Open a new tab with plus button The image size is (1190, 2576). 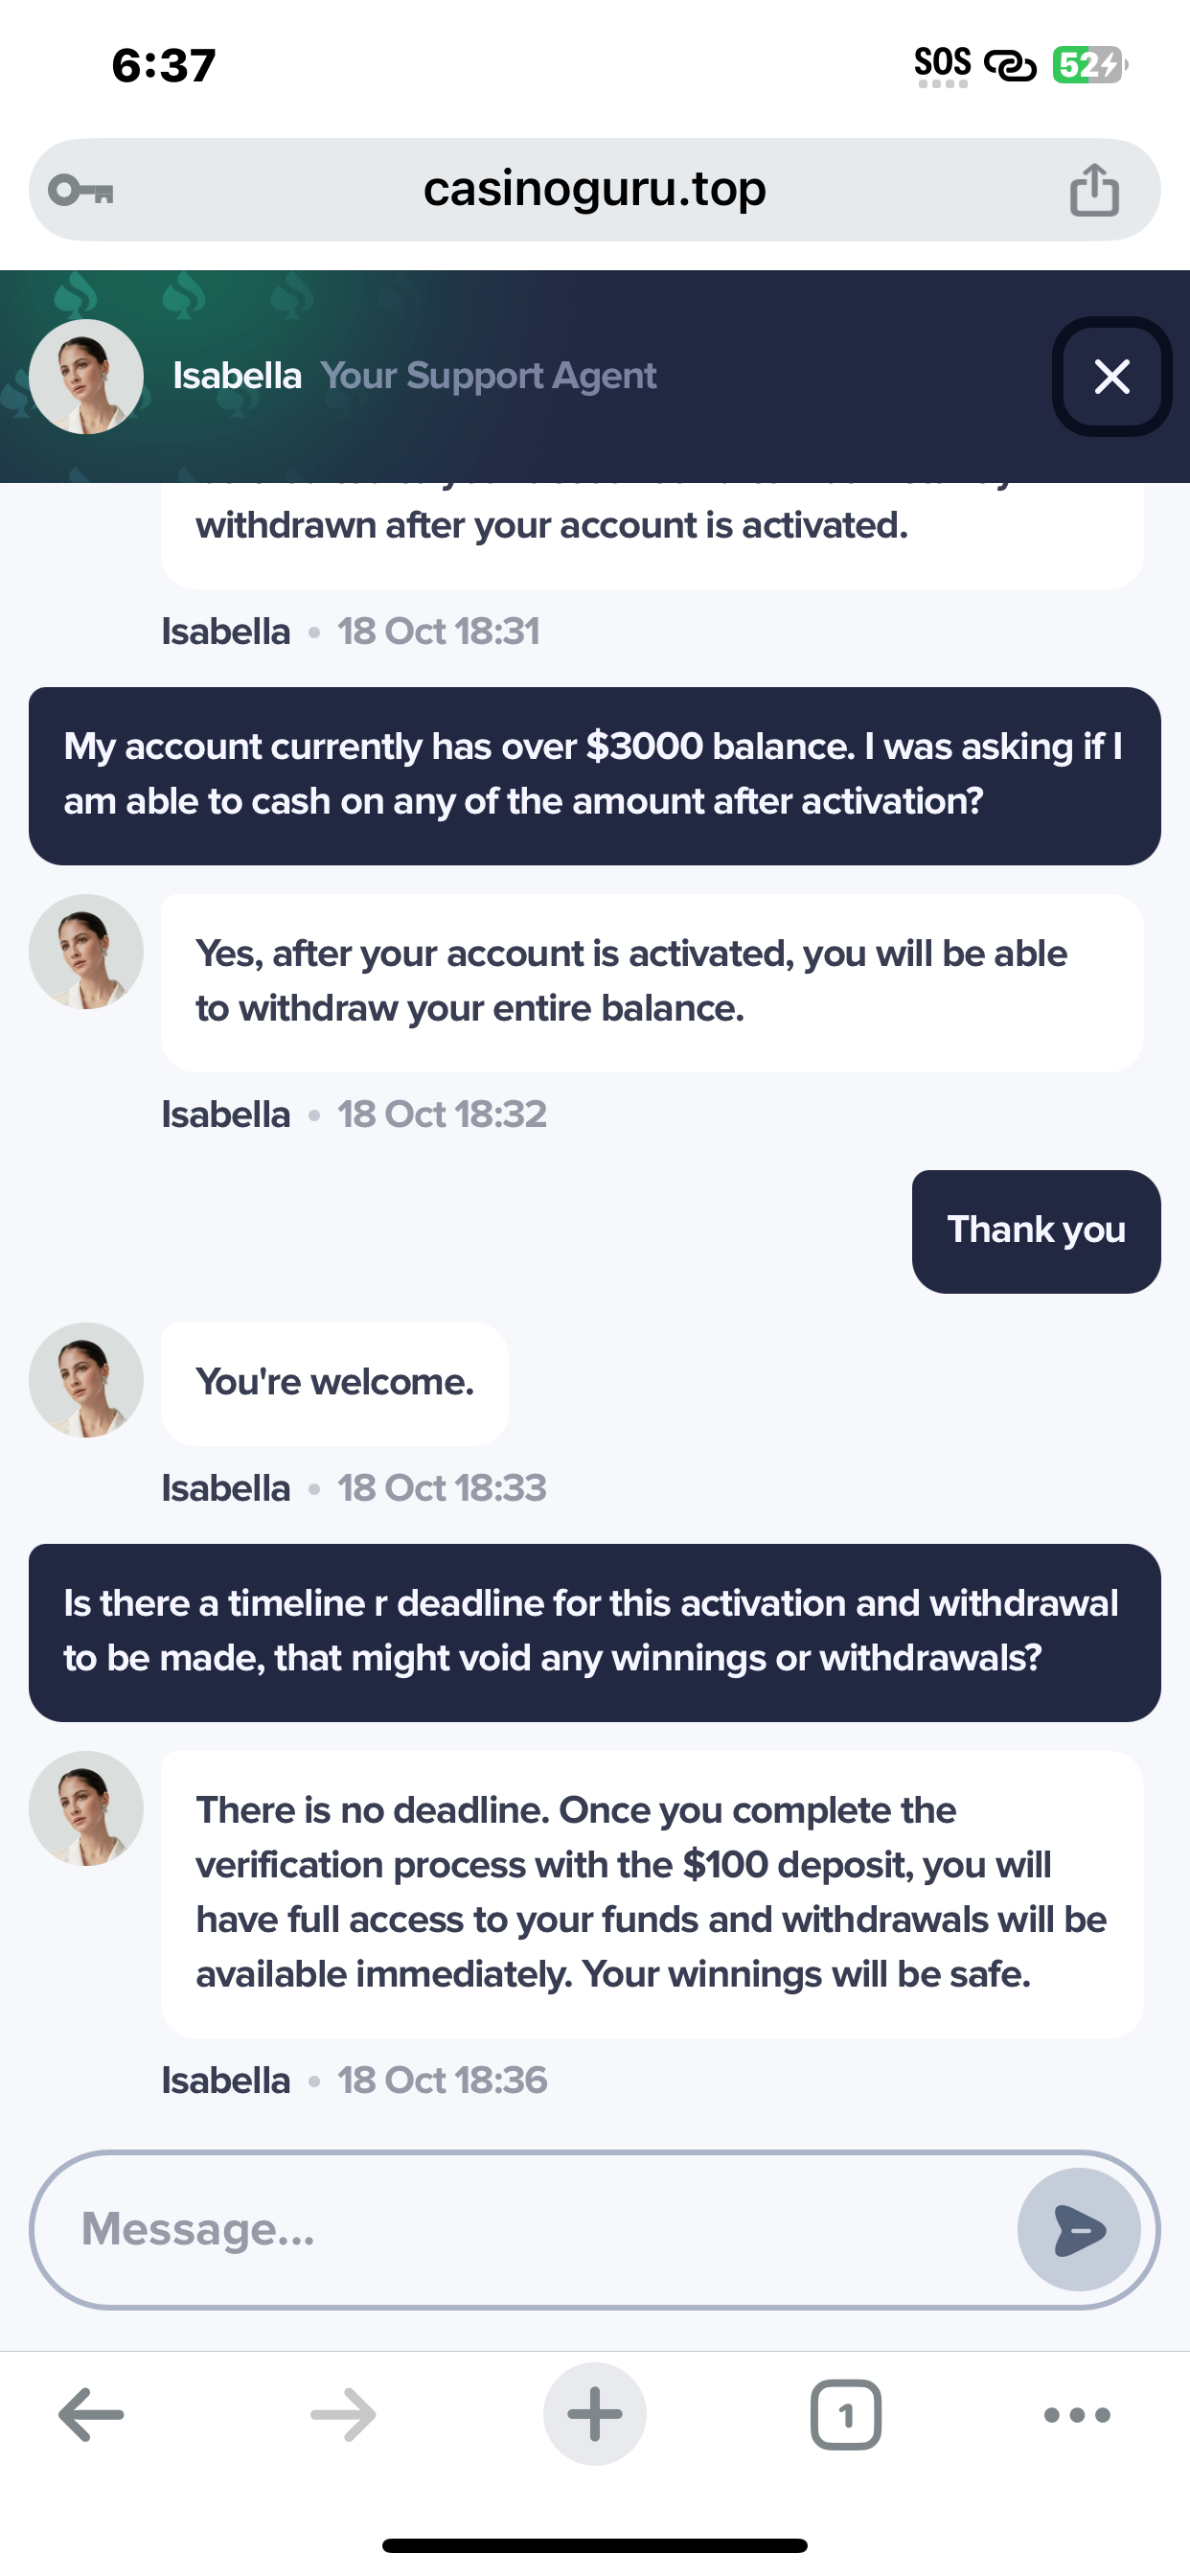[x=594, y=2414]
